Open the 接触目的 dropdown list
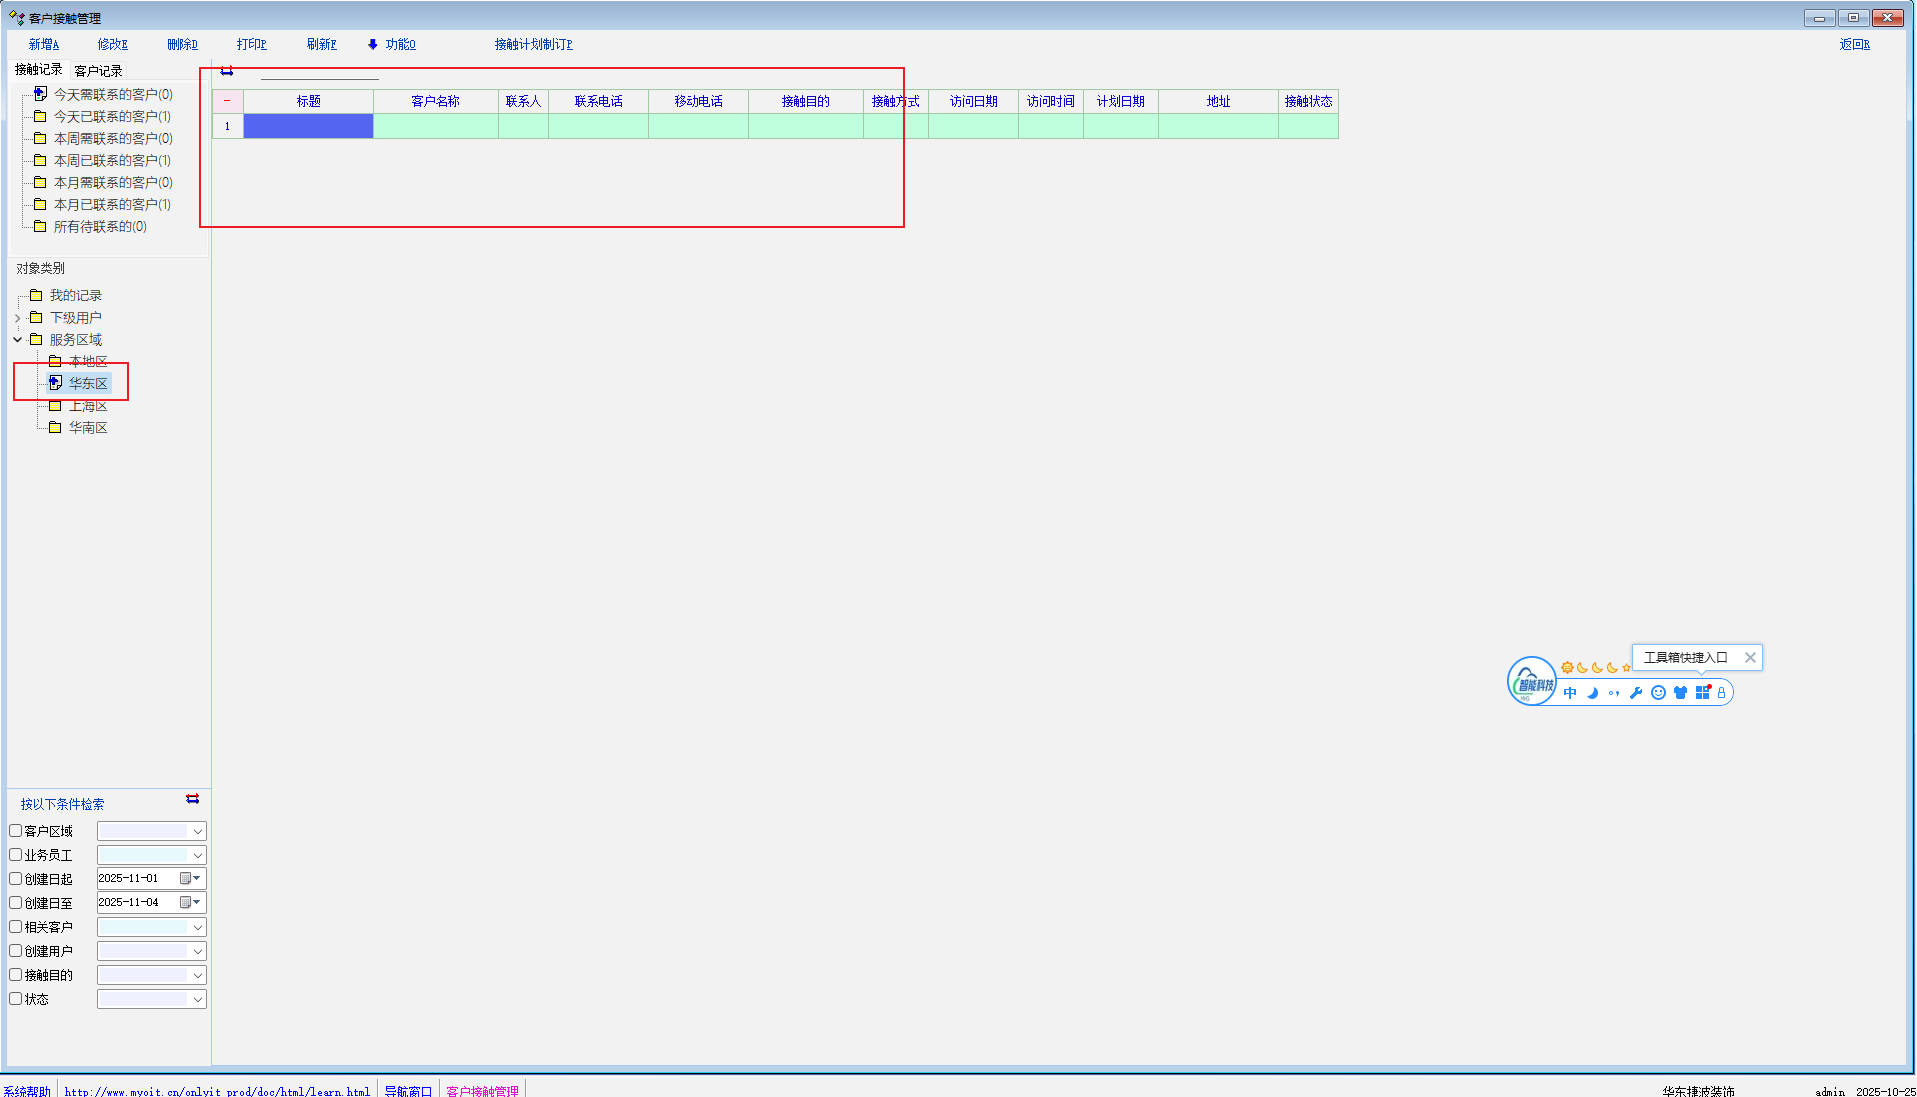 tap(197, 975)
